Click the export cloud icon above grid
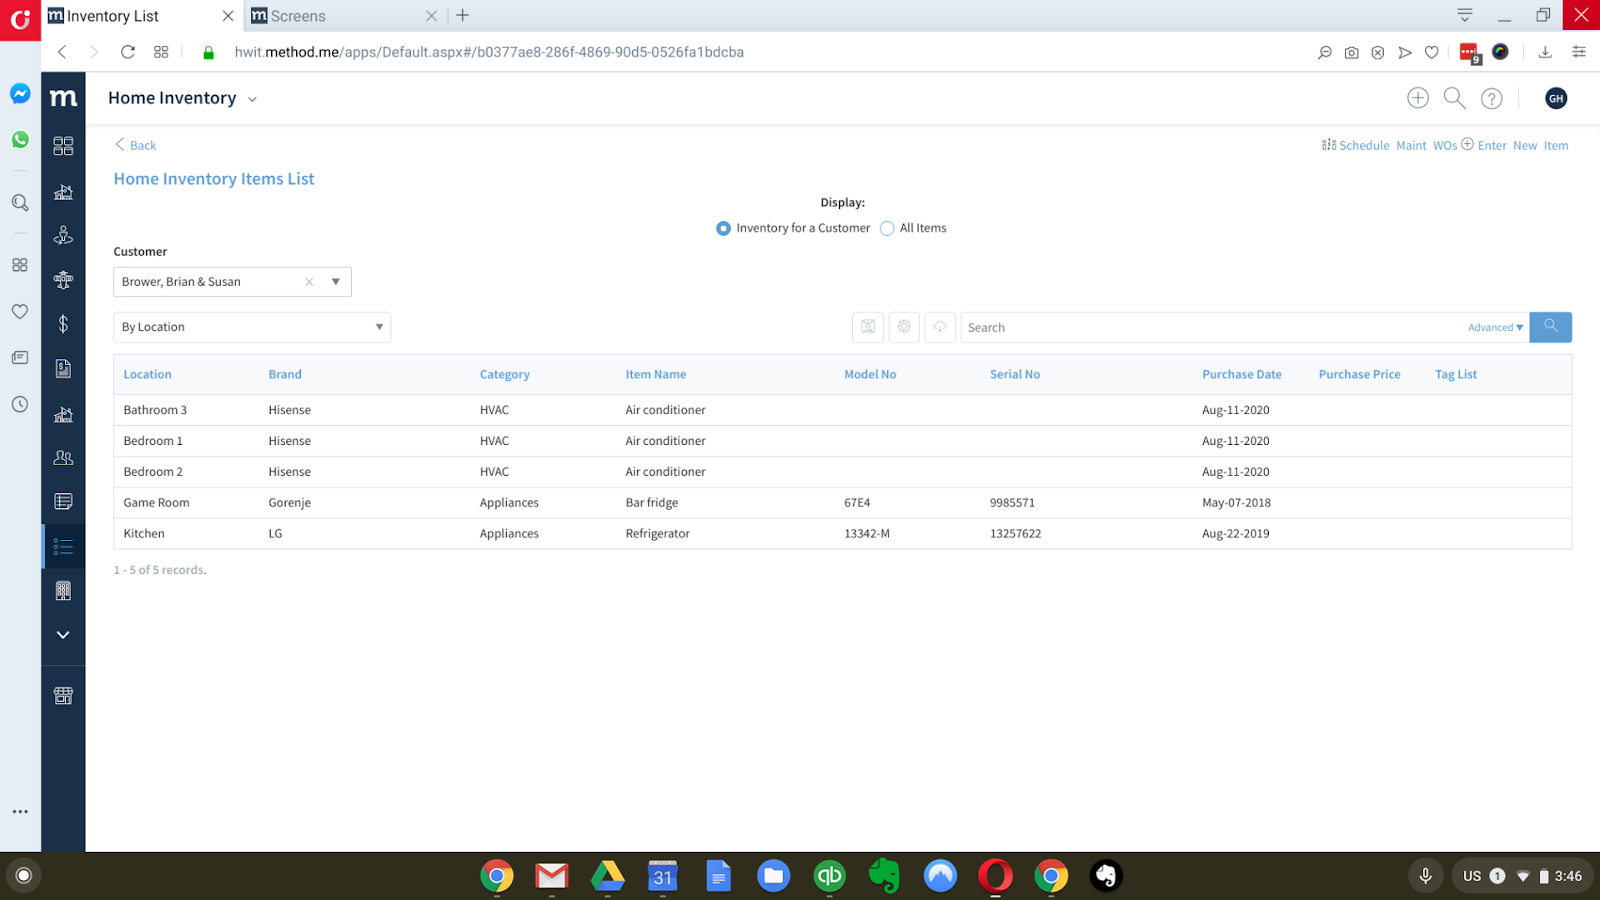This screenshot has height=900, width=1600. click(x=940, y=327)
